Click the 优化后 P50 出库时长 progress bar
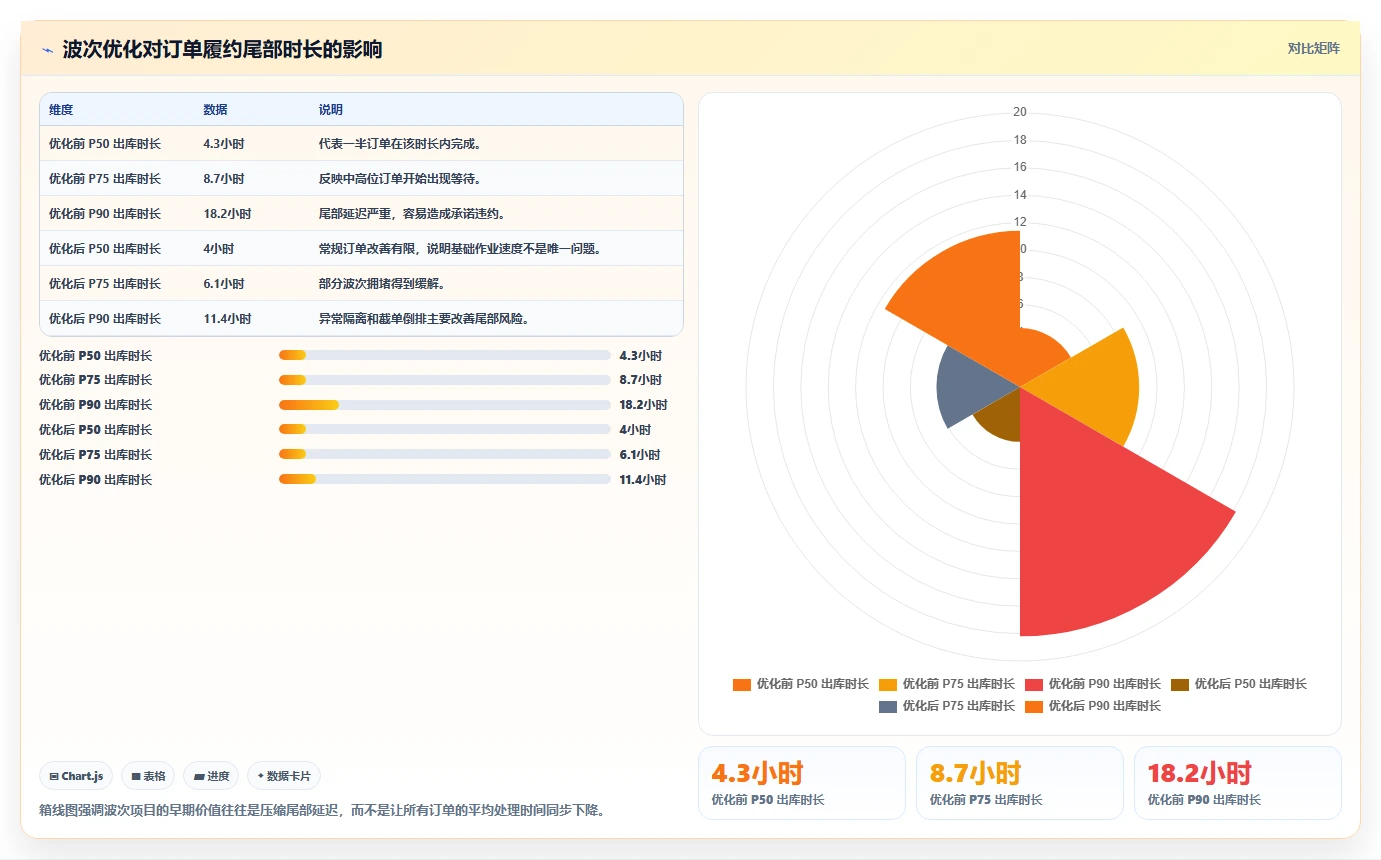 pyautogui.click(x=445, y=430)
